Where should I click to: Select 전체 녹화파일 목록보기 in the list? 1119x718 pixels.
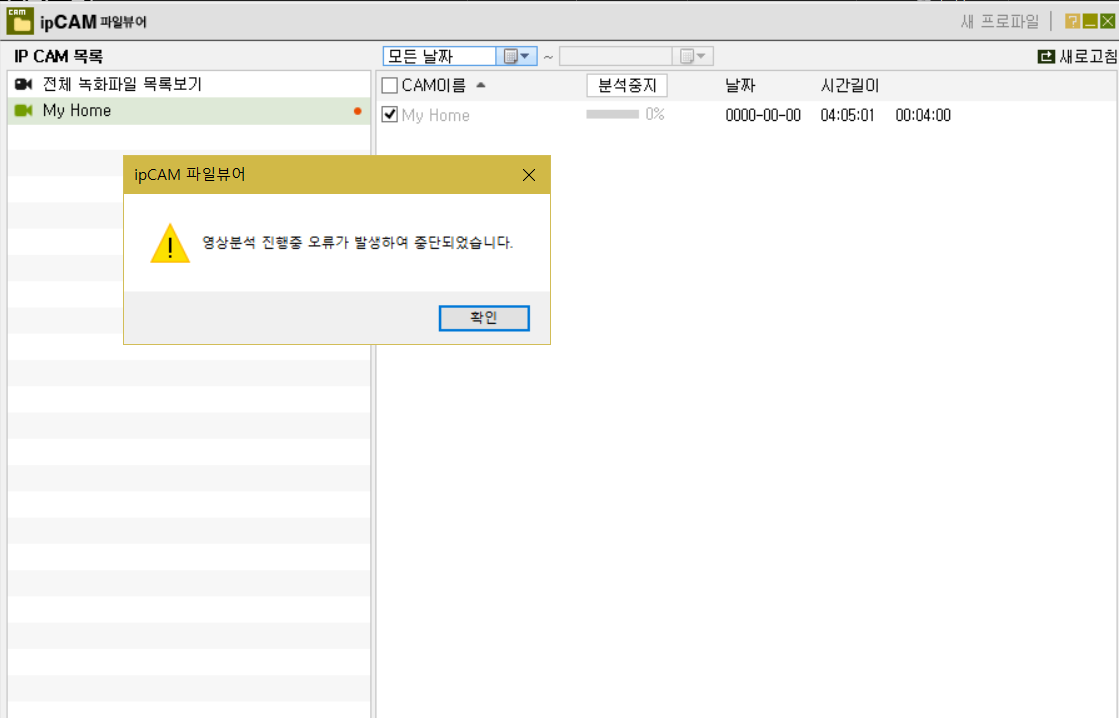pos(189,84)
